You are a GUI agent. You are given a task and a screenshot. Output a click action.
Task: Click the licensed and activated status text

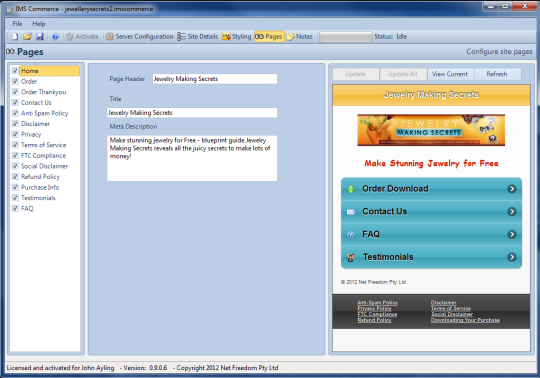[60, 368]
